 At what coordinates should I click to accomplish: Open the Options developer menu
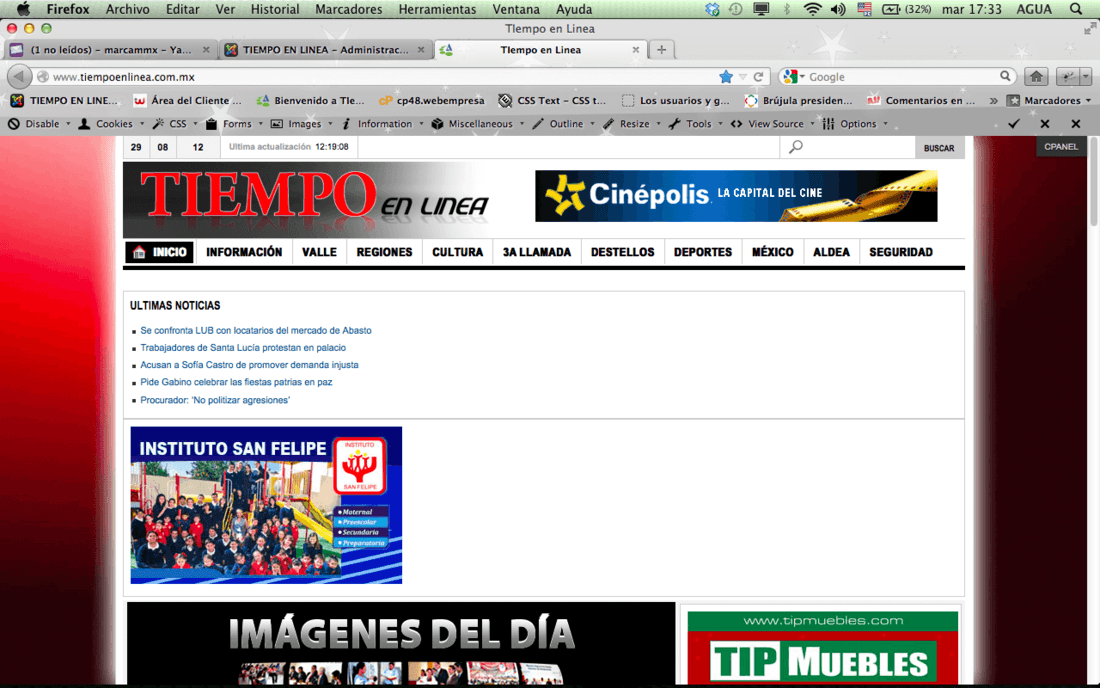[x=855, y=123]
